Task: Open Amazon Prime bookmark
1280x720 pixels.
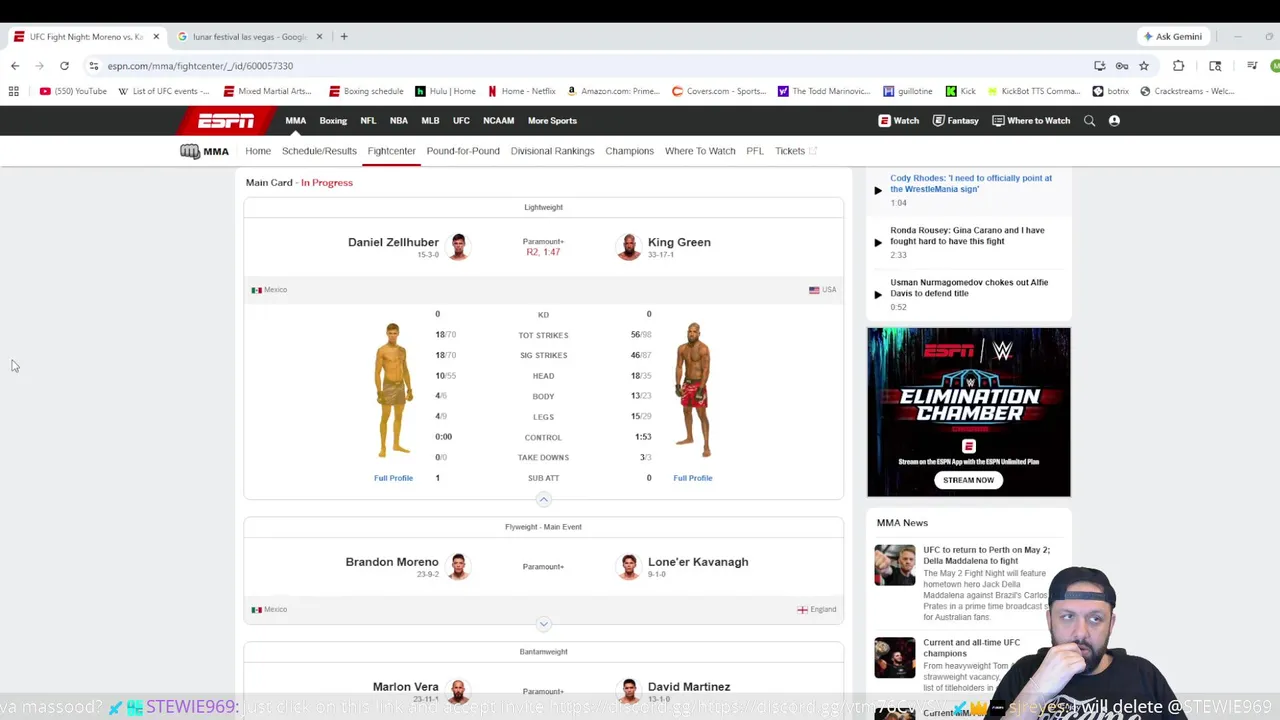Action: coord(613,91)
